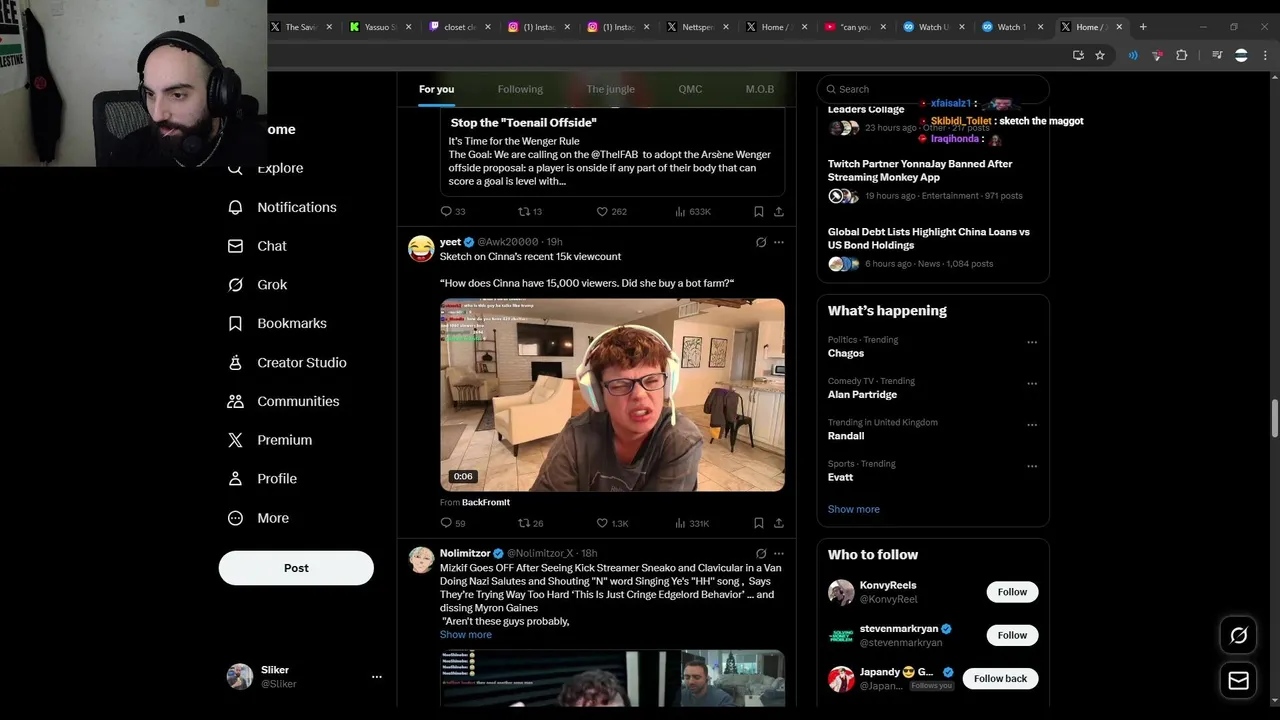Switch to the For you tab
Image resolution: width=1280 pixels, height=720 pixels.
[x=436, y=89]
